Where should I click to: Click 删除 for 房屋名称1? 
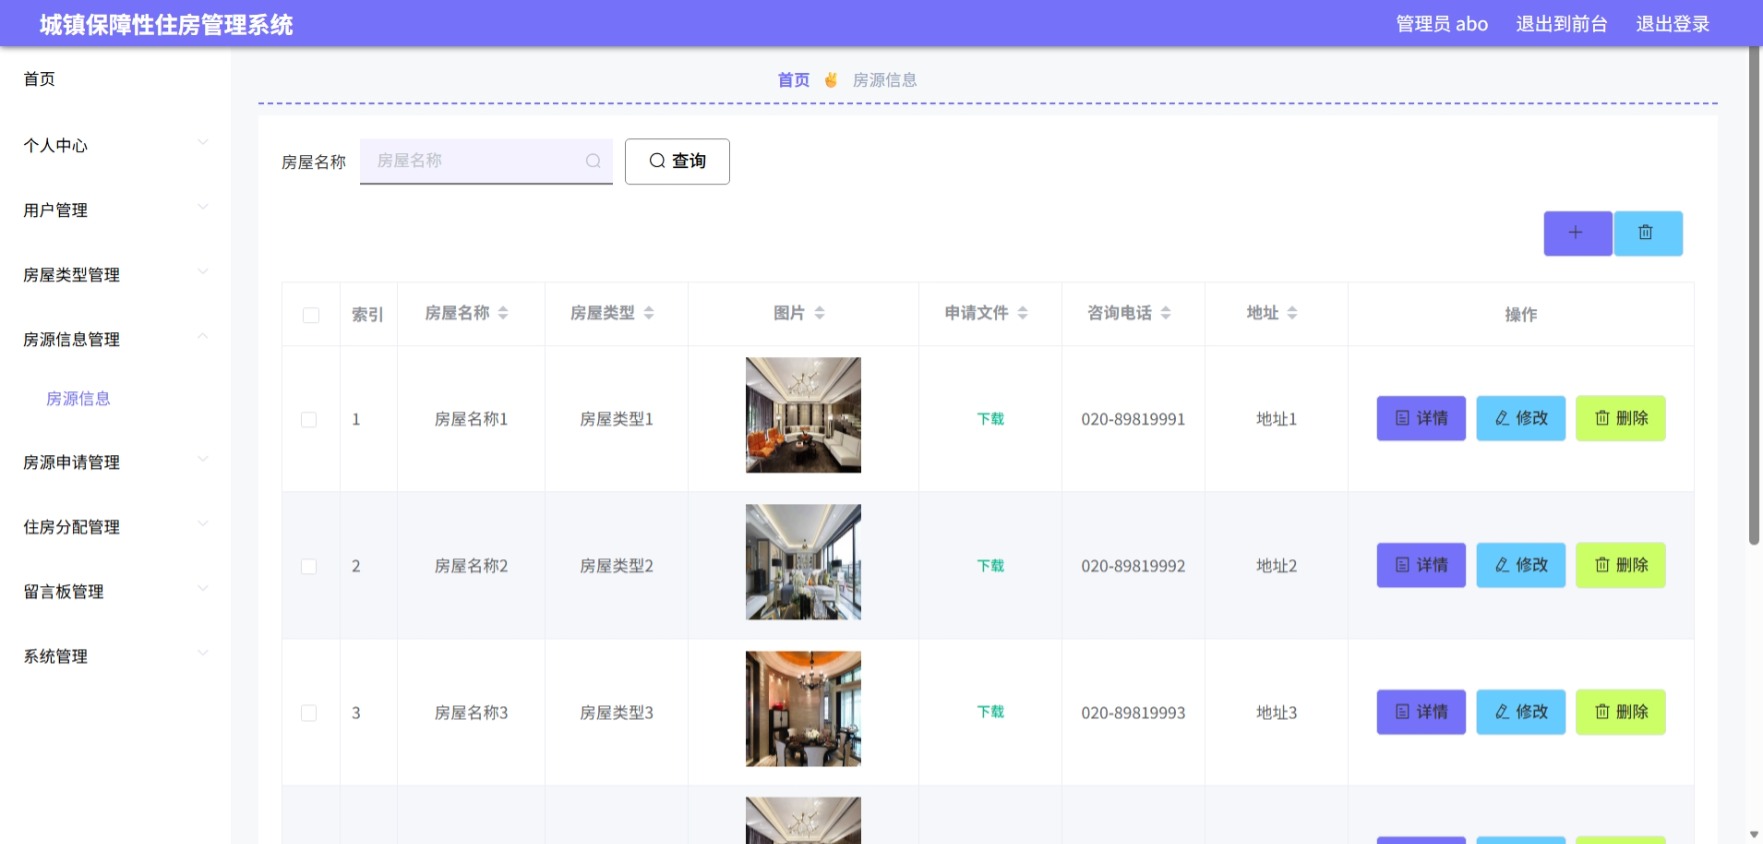click(1621, 418)
